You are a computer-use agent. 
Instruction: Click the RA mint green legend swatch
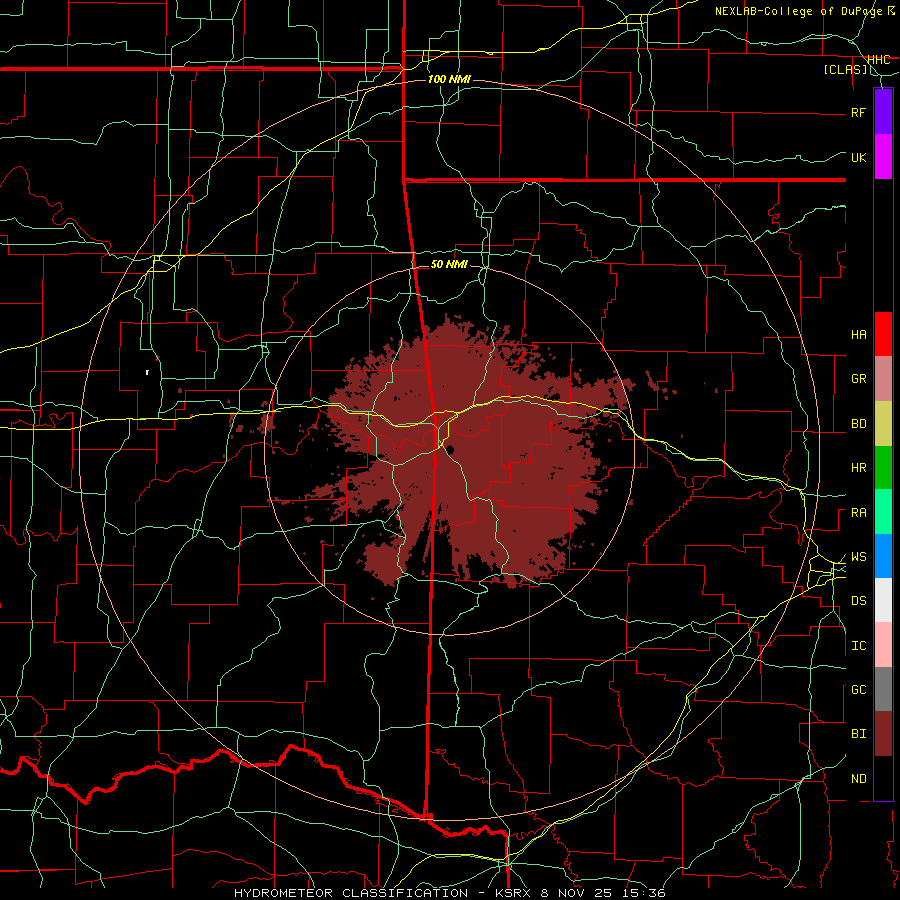coord(883,512)
